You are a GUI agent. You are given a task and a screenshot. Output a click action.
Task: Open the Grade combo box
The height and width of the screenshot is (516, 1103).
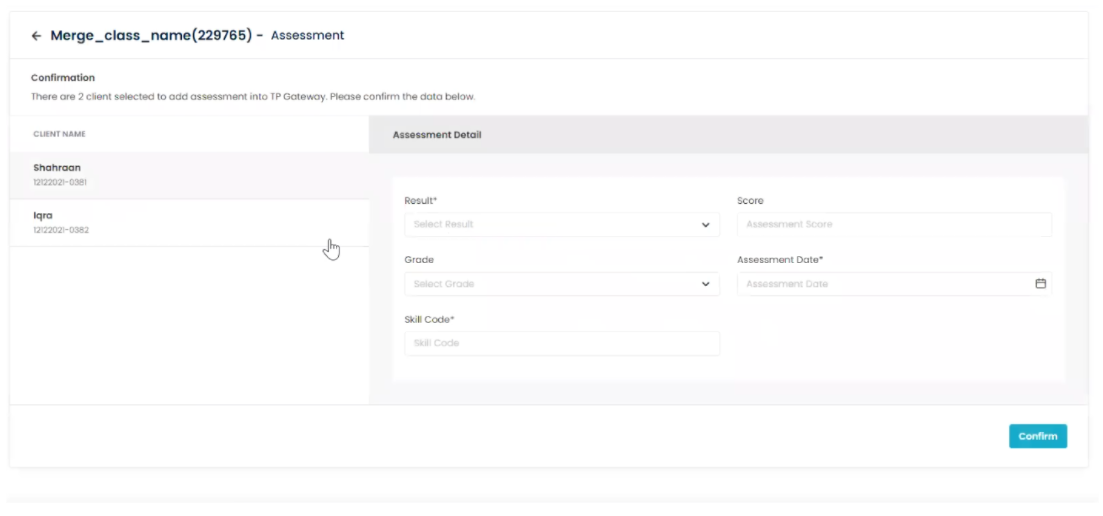coord(562,284)
